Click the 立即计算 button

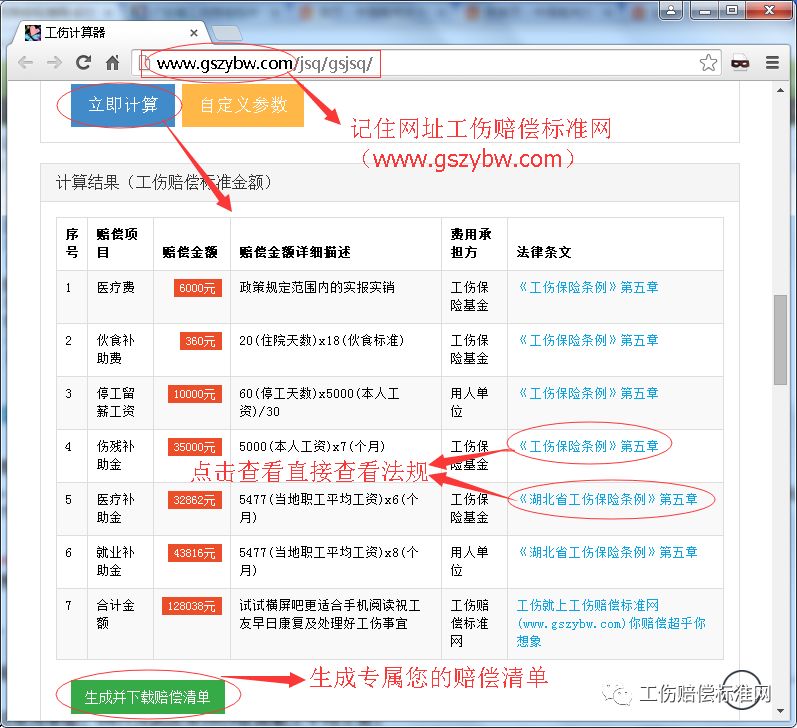pyautogui.click(x=123, y=105)
